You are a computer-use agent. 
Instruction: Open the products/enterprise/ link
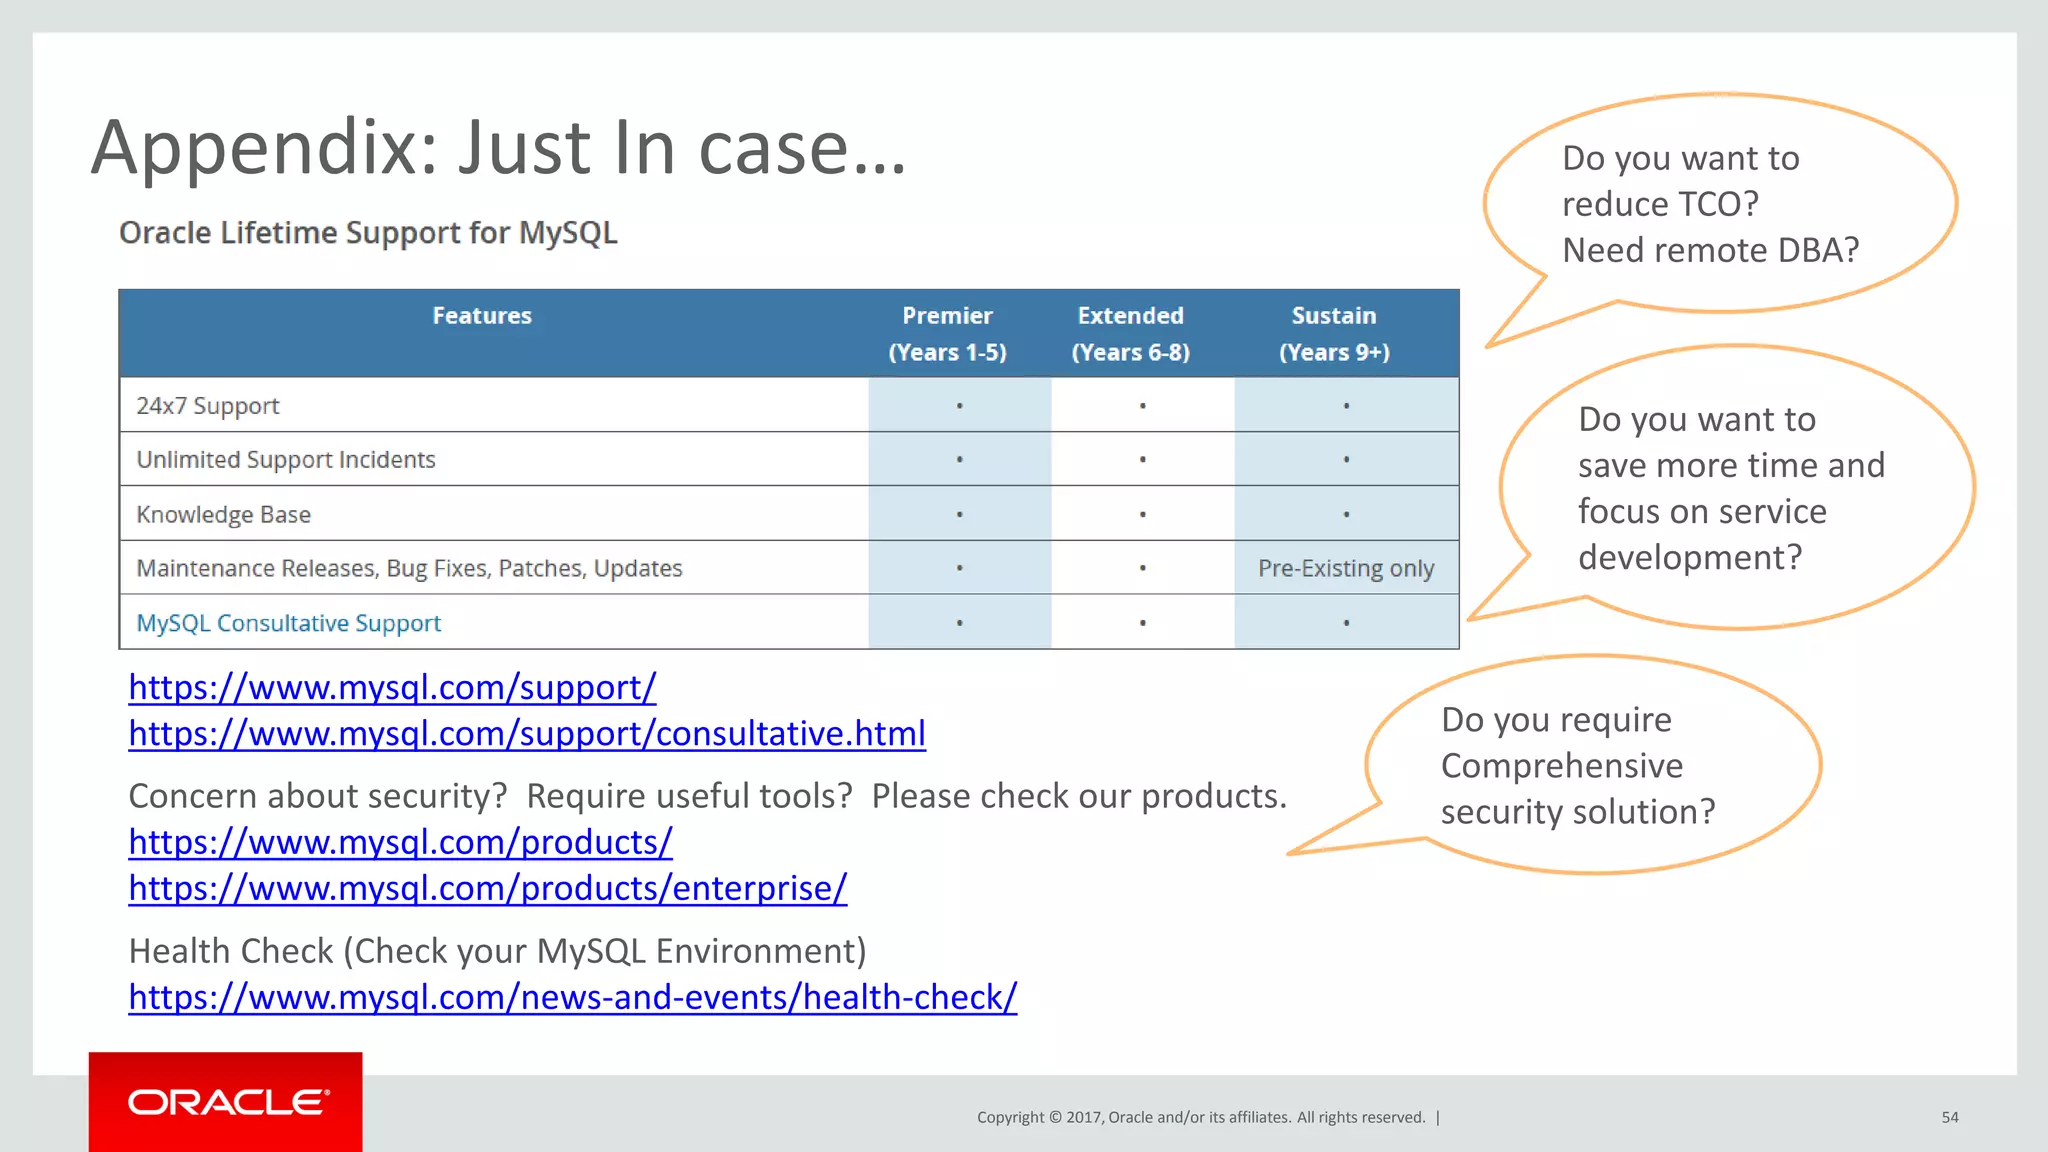coord(487,889)
